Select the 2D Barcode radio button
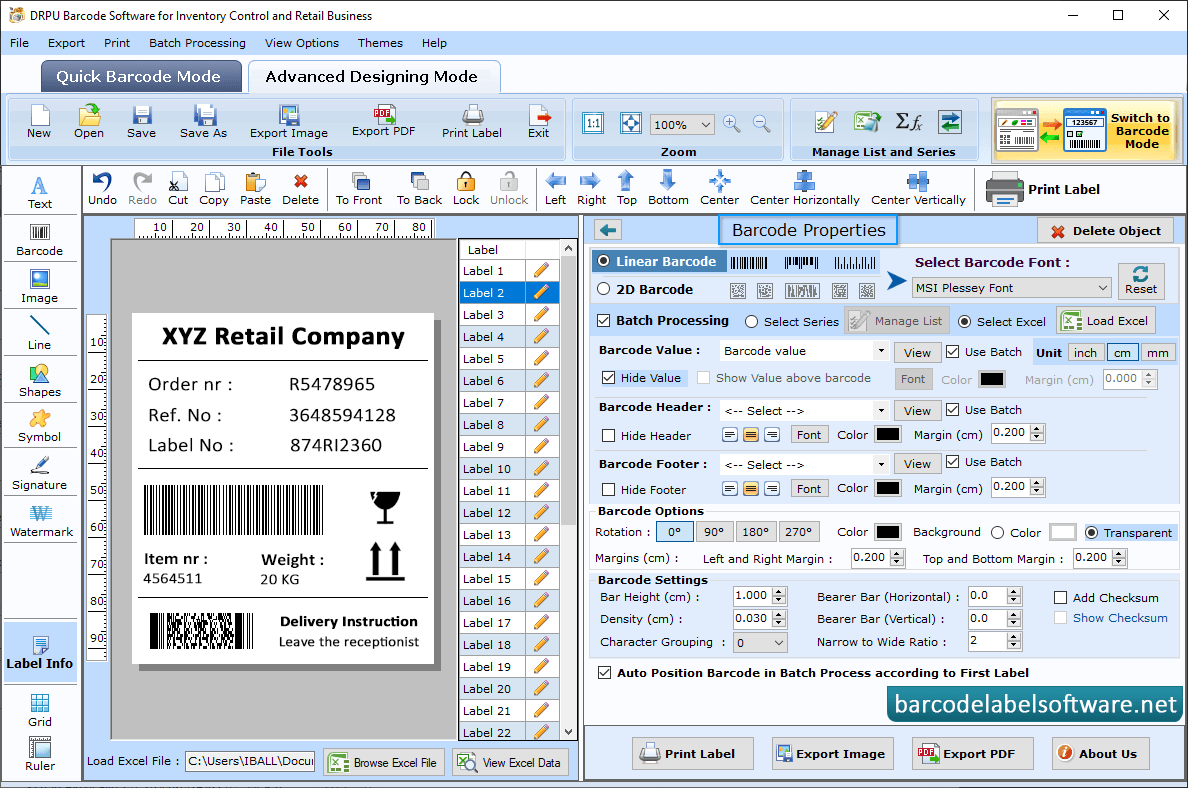 point(604,289)
